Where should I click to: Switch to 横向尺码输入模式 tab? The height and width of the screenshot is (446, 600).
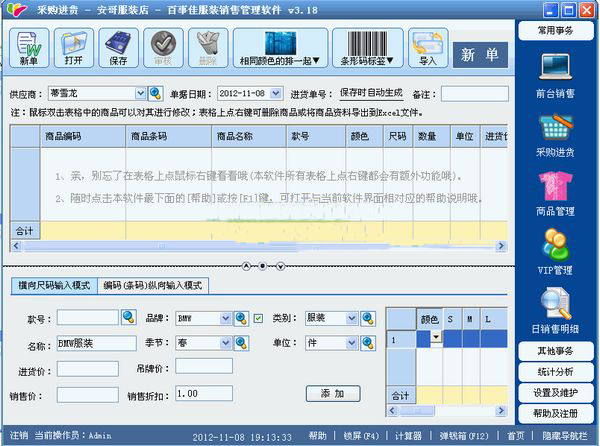click(54, 285)
